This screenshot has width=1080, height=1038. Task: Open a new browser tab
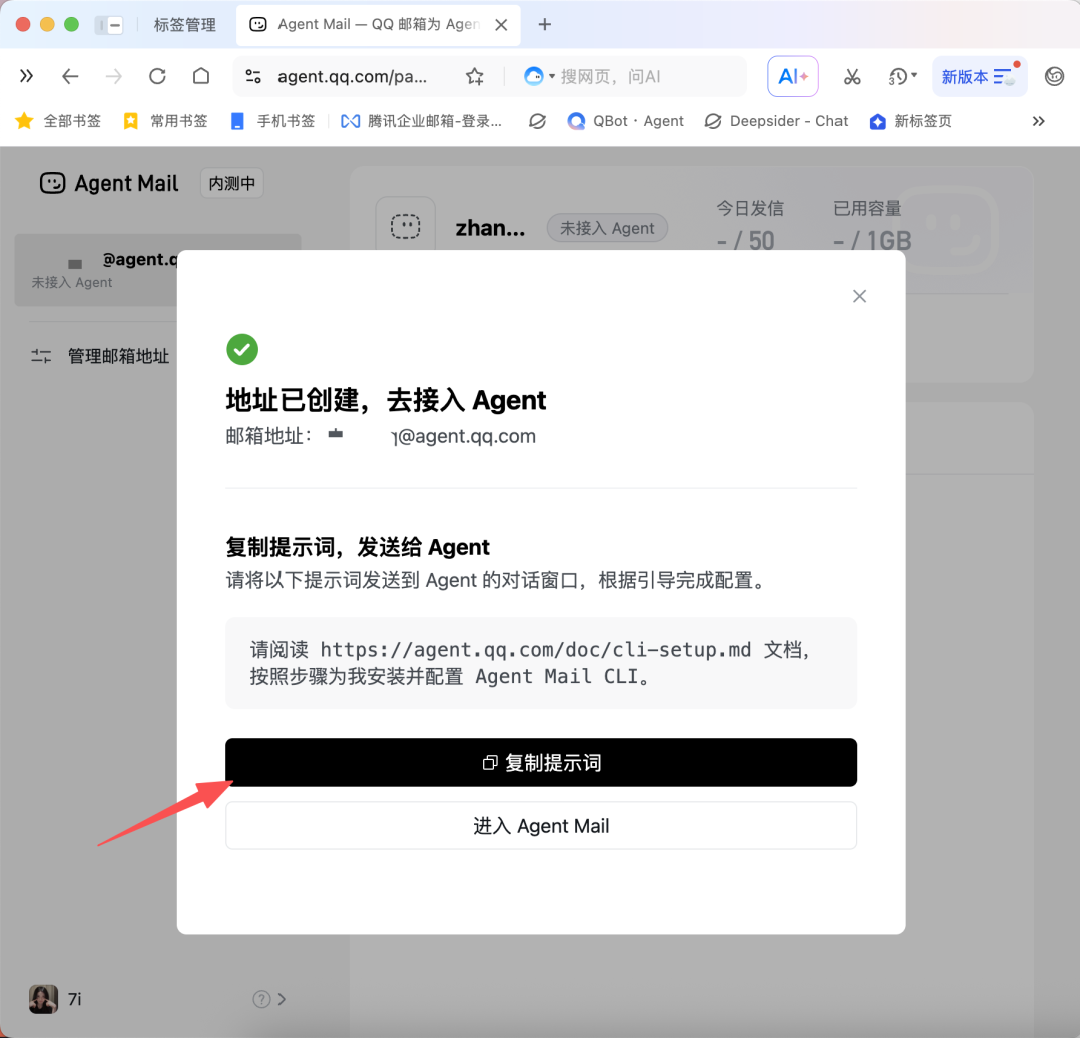[x=544, y=25]
